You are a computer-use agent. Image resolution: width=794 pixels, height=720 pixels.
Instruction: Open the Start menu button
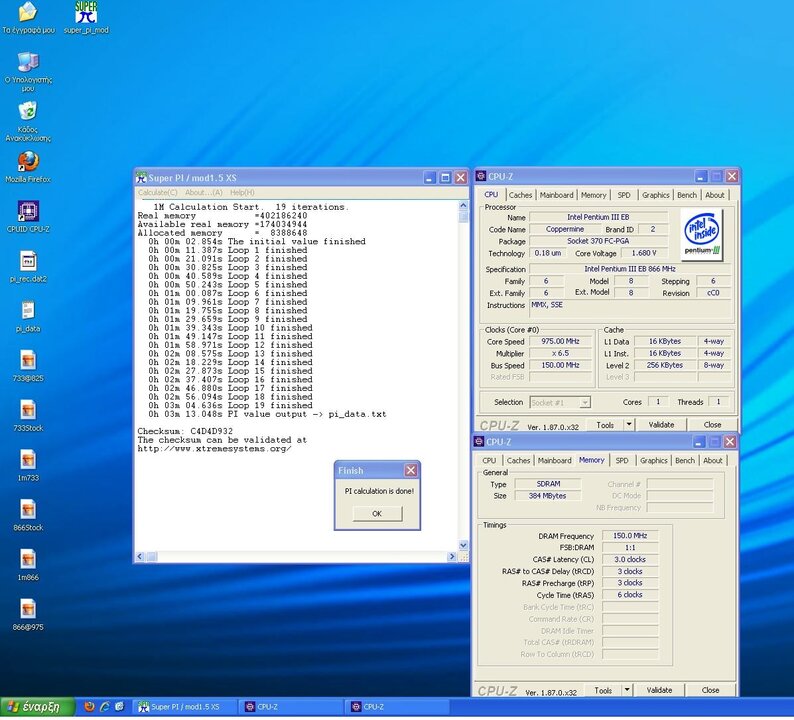pyautogui.click(x=37, y=707)
